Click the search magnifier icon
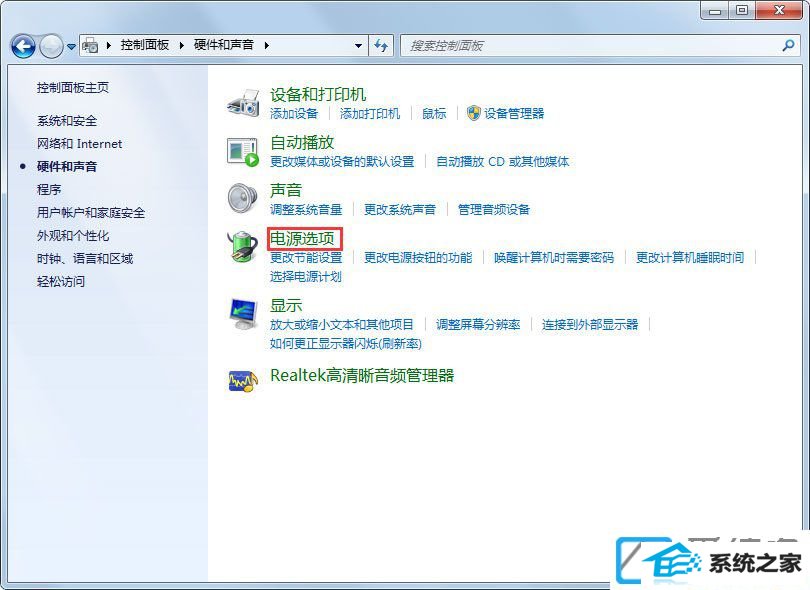 [x=788, y=45]
